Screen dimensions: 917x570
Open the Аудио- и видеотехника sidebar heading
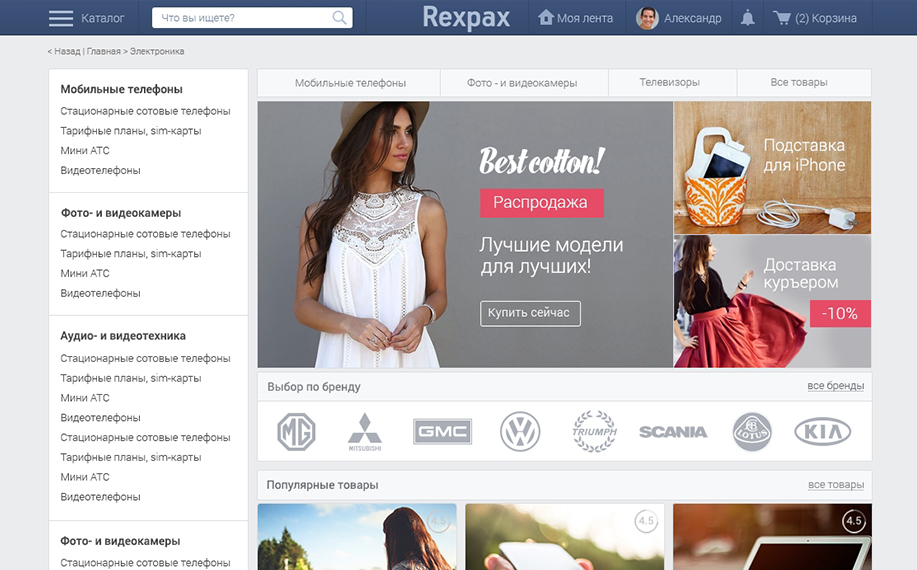(123, 336)
